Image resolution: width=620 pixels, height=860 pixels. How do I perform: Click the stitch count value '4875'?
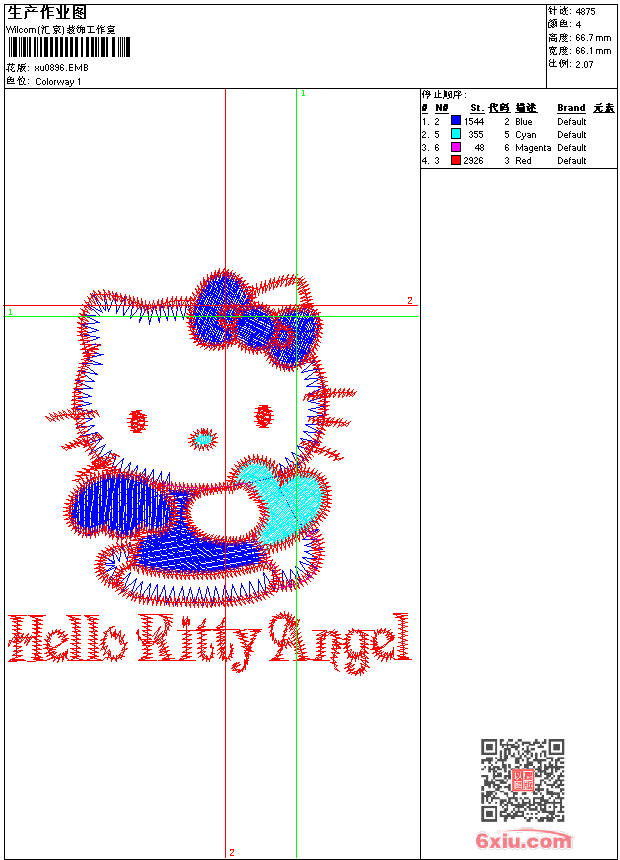[585, 12]
